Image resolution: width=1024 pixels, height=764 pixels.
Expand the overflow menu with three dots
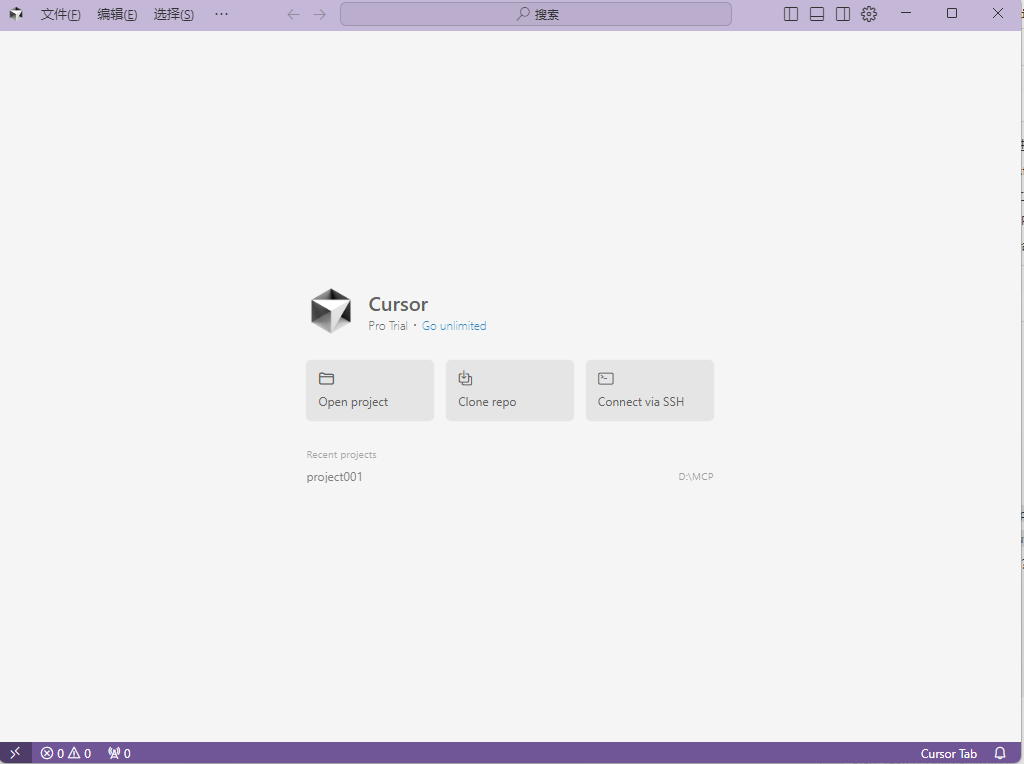click(221, 14)
